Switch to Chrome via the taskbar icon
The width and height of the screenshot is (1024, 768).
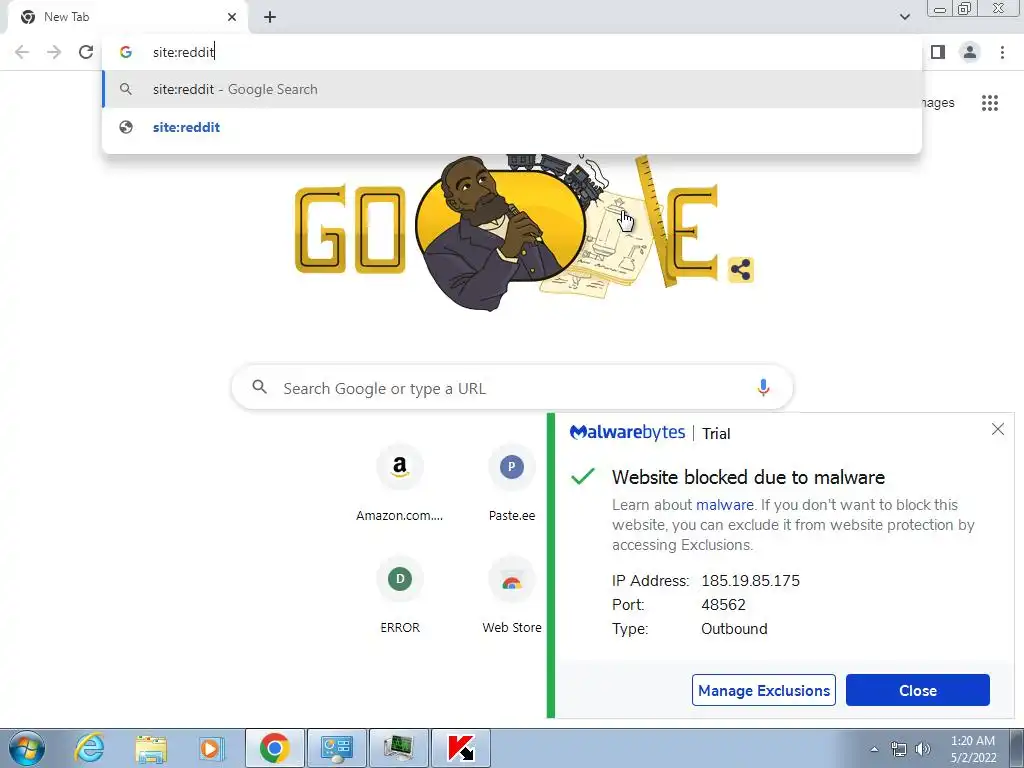click(x=274, y=748)
